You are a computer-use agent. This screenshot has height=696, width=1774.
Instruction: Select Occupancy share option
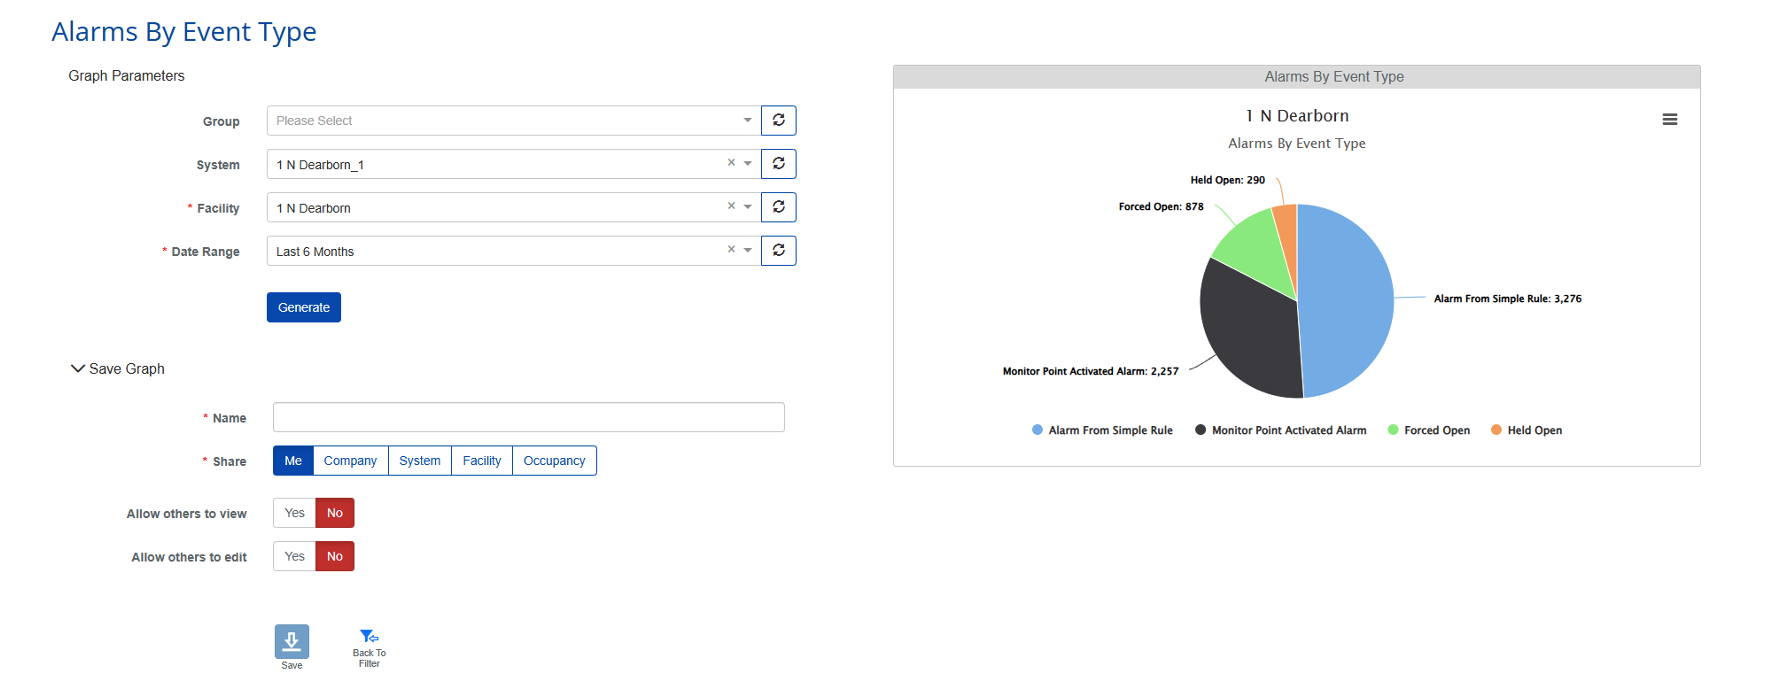click(x=554, y=461)
